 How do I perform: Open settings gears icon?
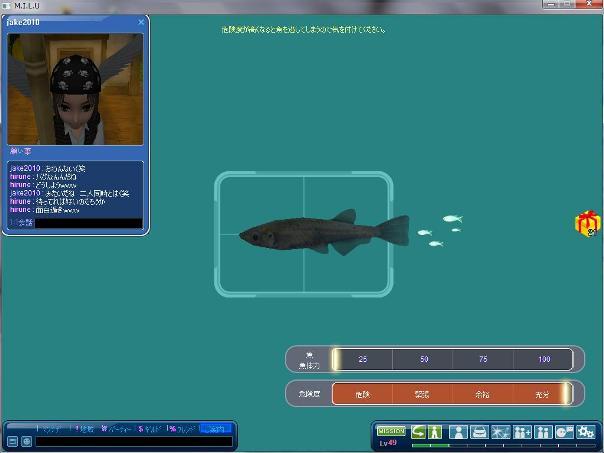[x=585, y=432]
